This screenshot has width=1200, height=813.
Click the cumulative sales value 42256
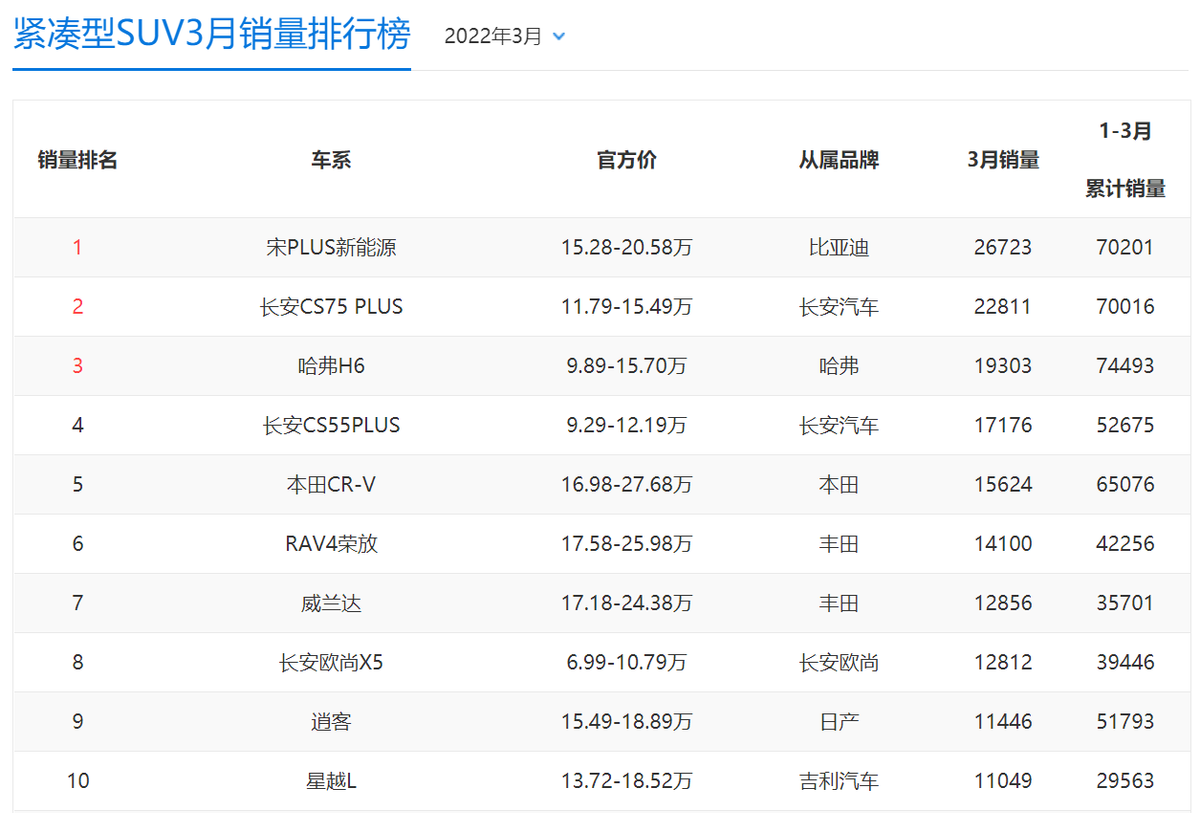[1125, 544]
